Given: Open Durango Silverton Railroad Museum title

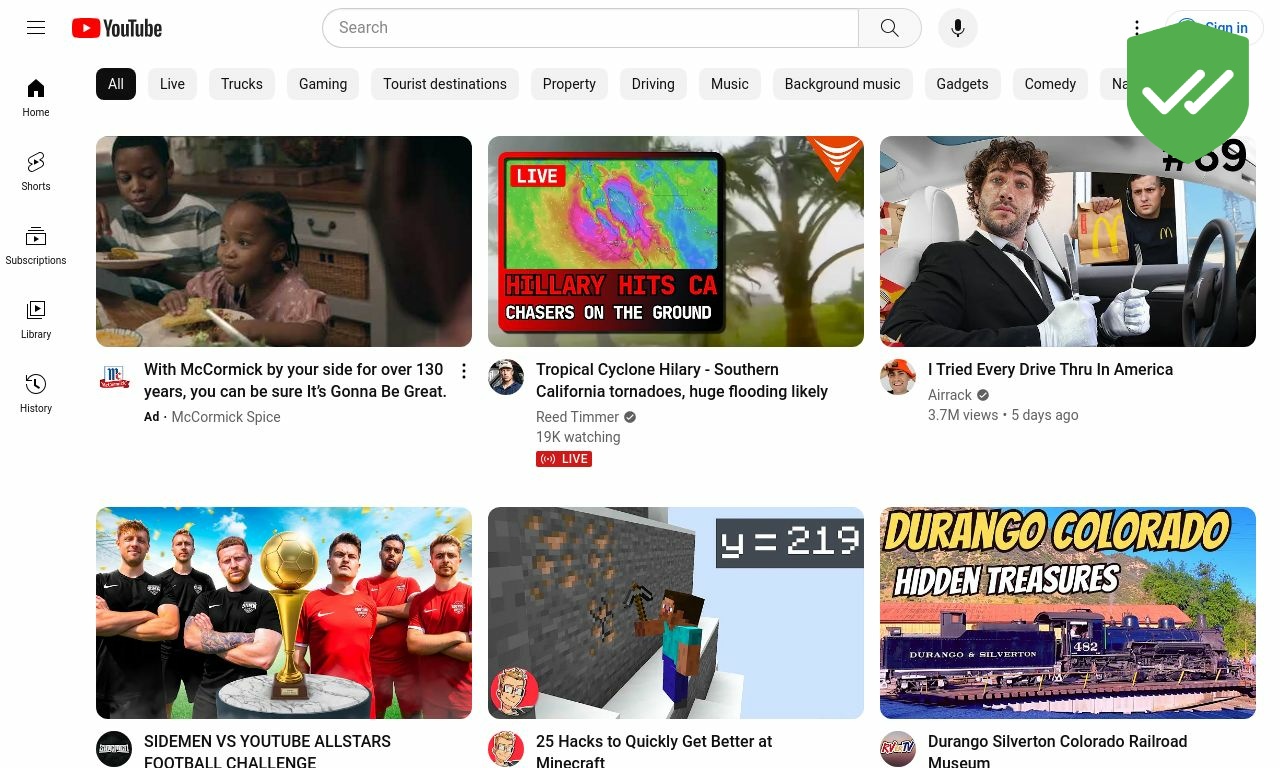Looking at the screenshot, I should 1057,752.
